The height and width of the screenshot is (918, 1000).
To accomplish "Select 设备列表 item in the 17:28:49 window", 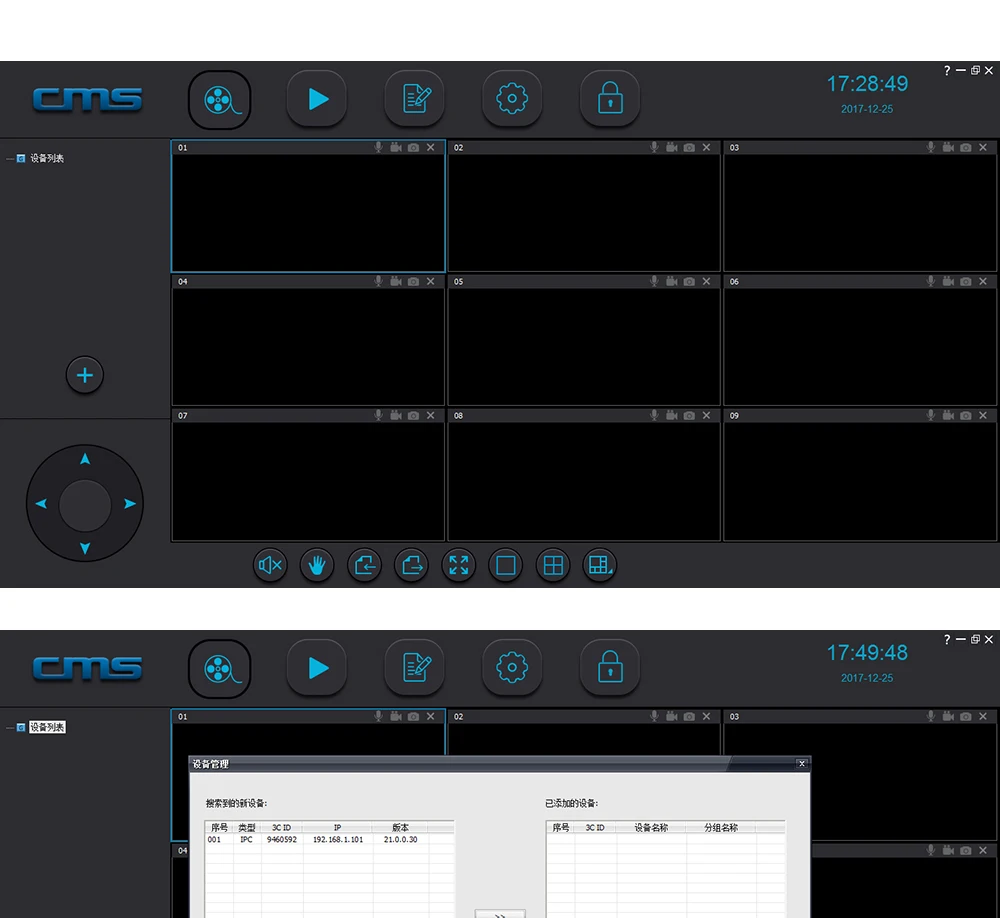I will (47, 158).
